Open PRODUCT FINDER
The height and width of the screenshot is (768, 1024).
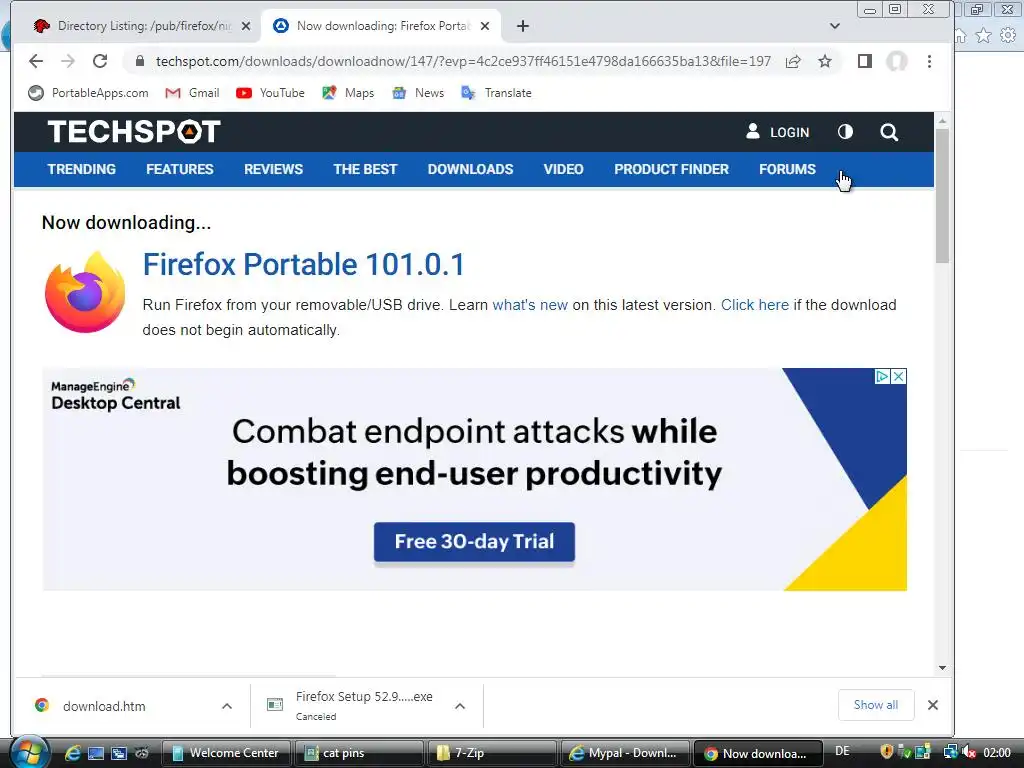coord(671,169)
